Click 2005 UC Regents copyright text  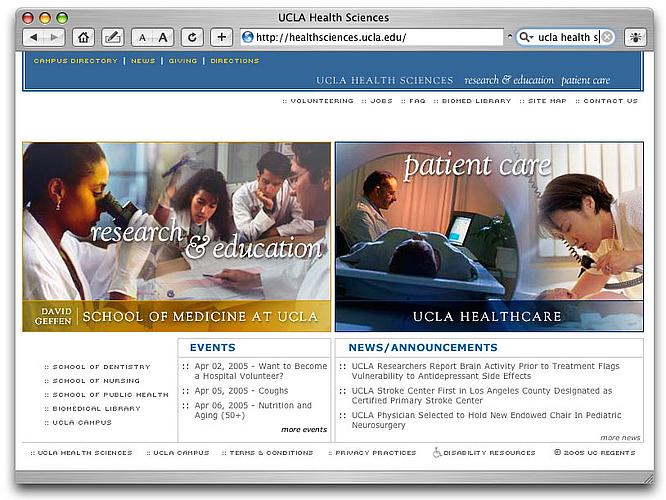[595, 453]
